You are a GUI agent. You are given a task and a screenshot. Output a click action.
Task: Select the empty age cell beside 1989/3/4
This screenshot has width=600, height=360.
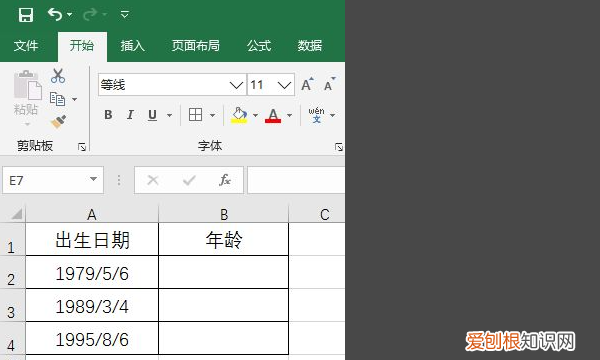(x=223, y=305)
